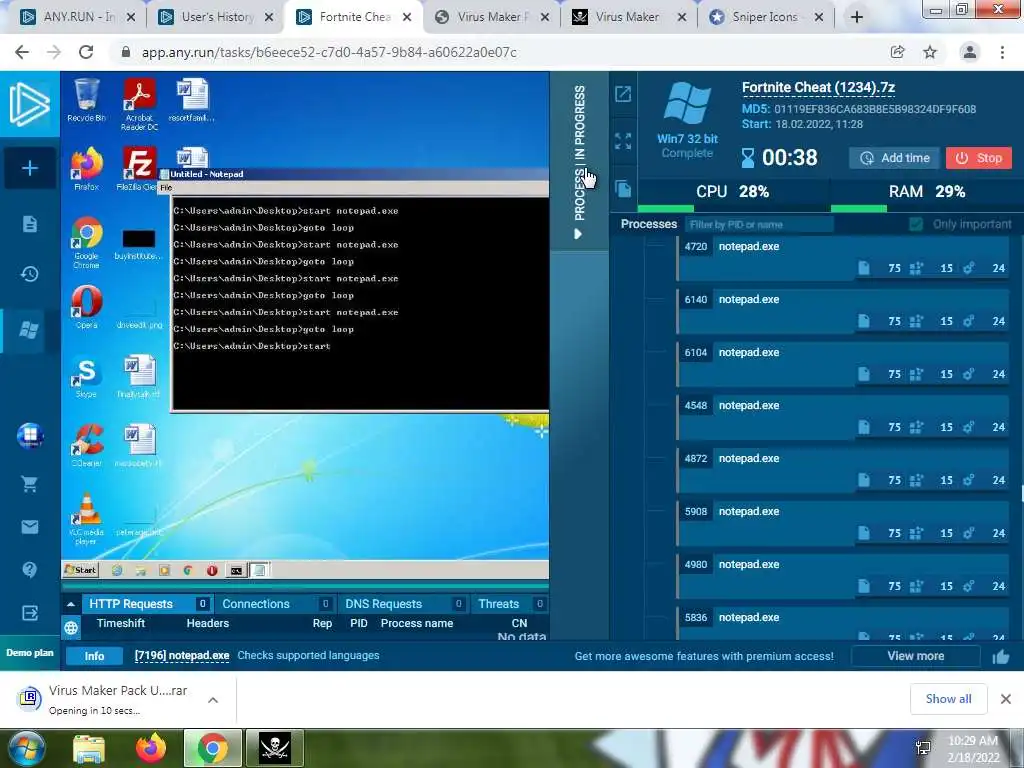Open the shopping cart icon in sidebar
This screenshot has width=1024, height=768.
tap(29, 484)
